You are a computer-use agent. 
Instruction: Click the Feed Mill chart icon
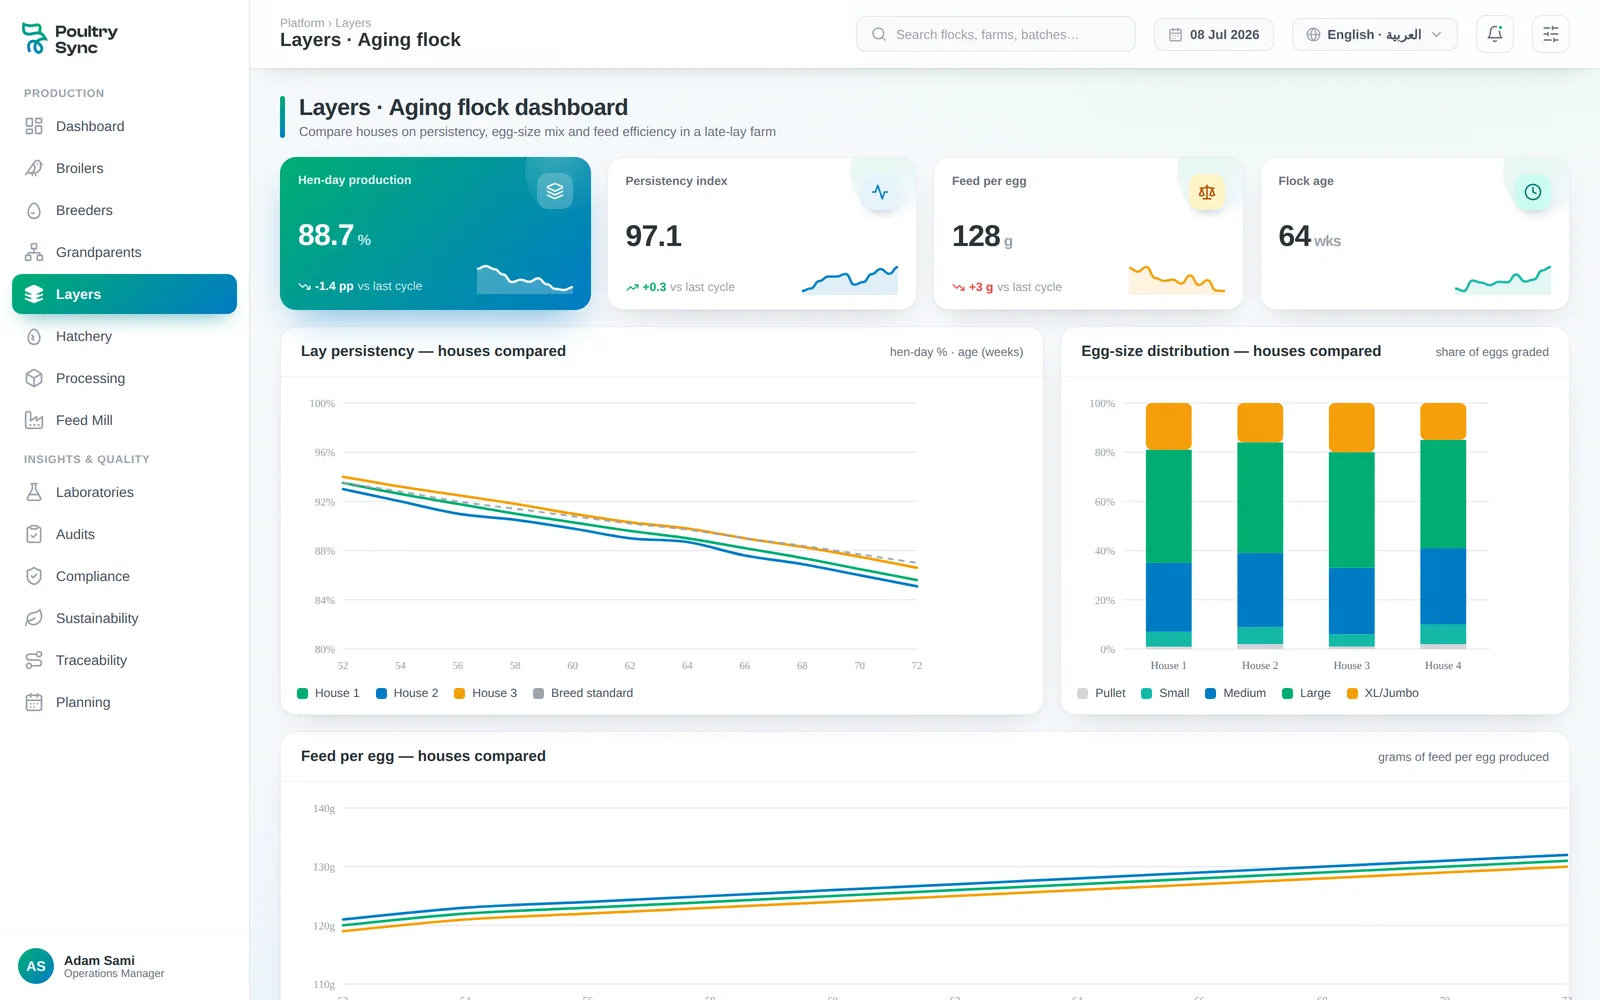coord(34,420)
